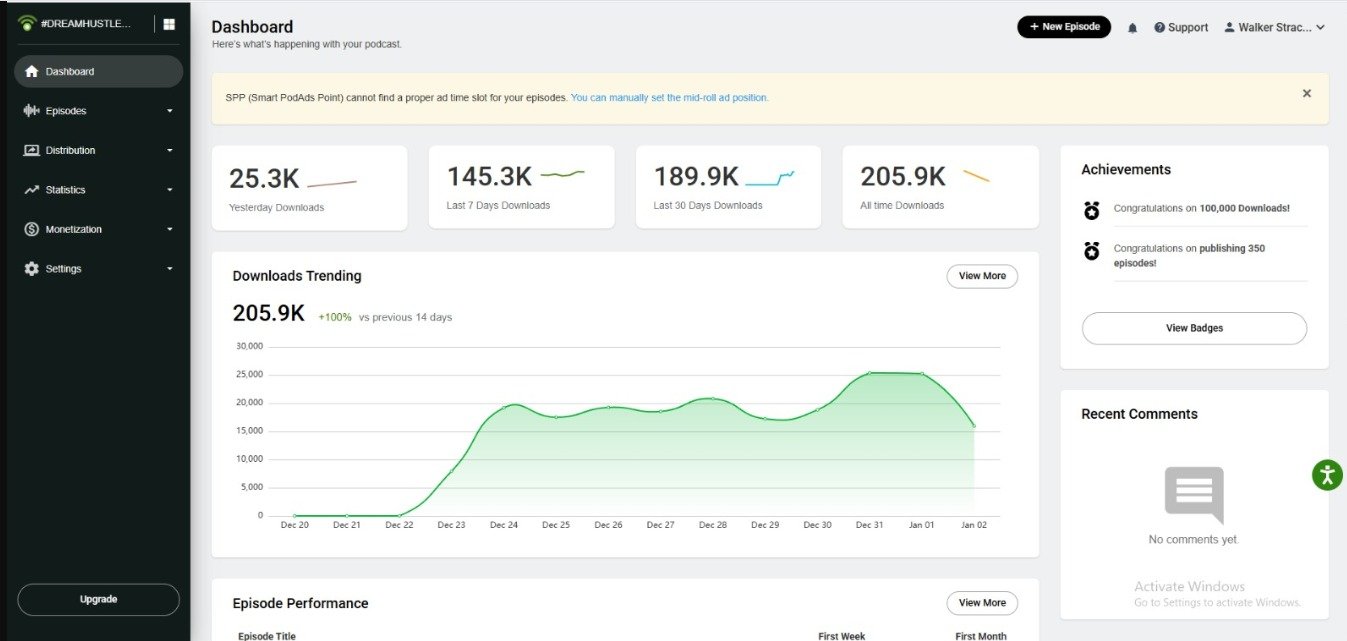Expand the Monetization submenu arrow
This screenshot has height=641, width=1347.
click(x=170, y=229)
